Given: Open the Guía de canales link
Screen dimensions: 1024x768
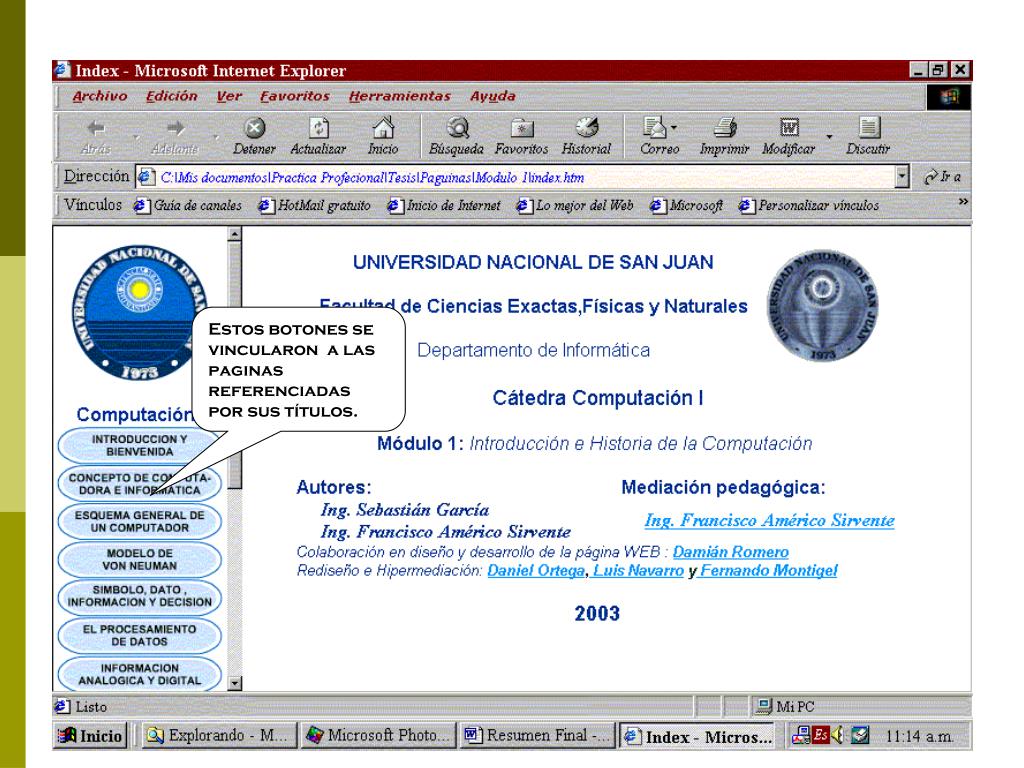Looking at the screenshot, I should 187,205.
